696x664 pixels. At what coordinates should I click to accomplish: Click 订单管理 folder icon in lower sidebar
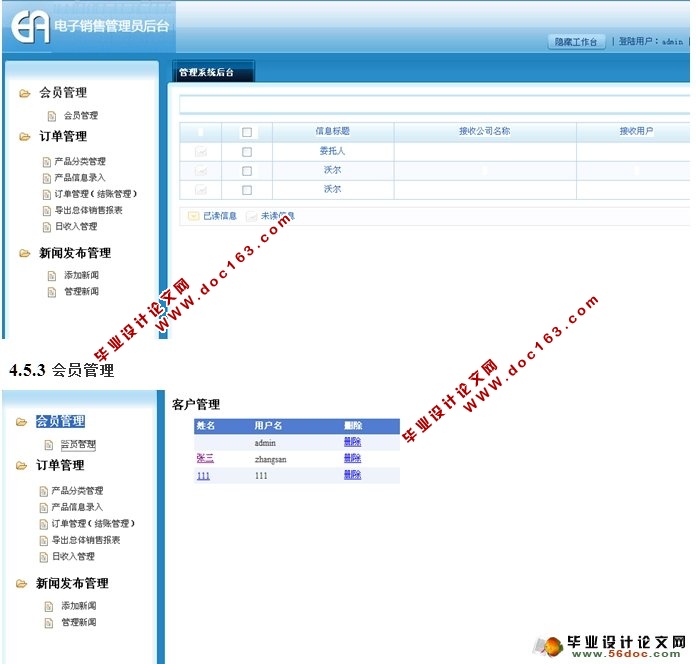click(21, 466)
